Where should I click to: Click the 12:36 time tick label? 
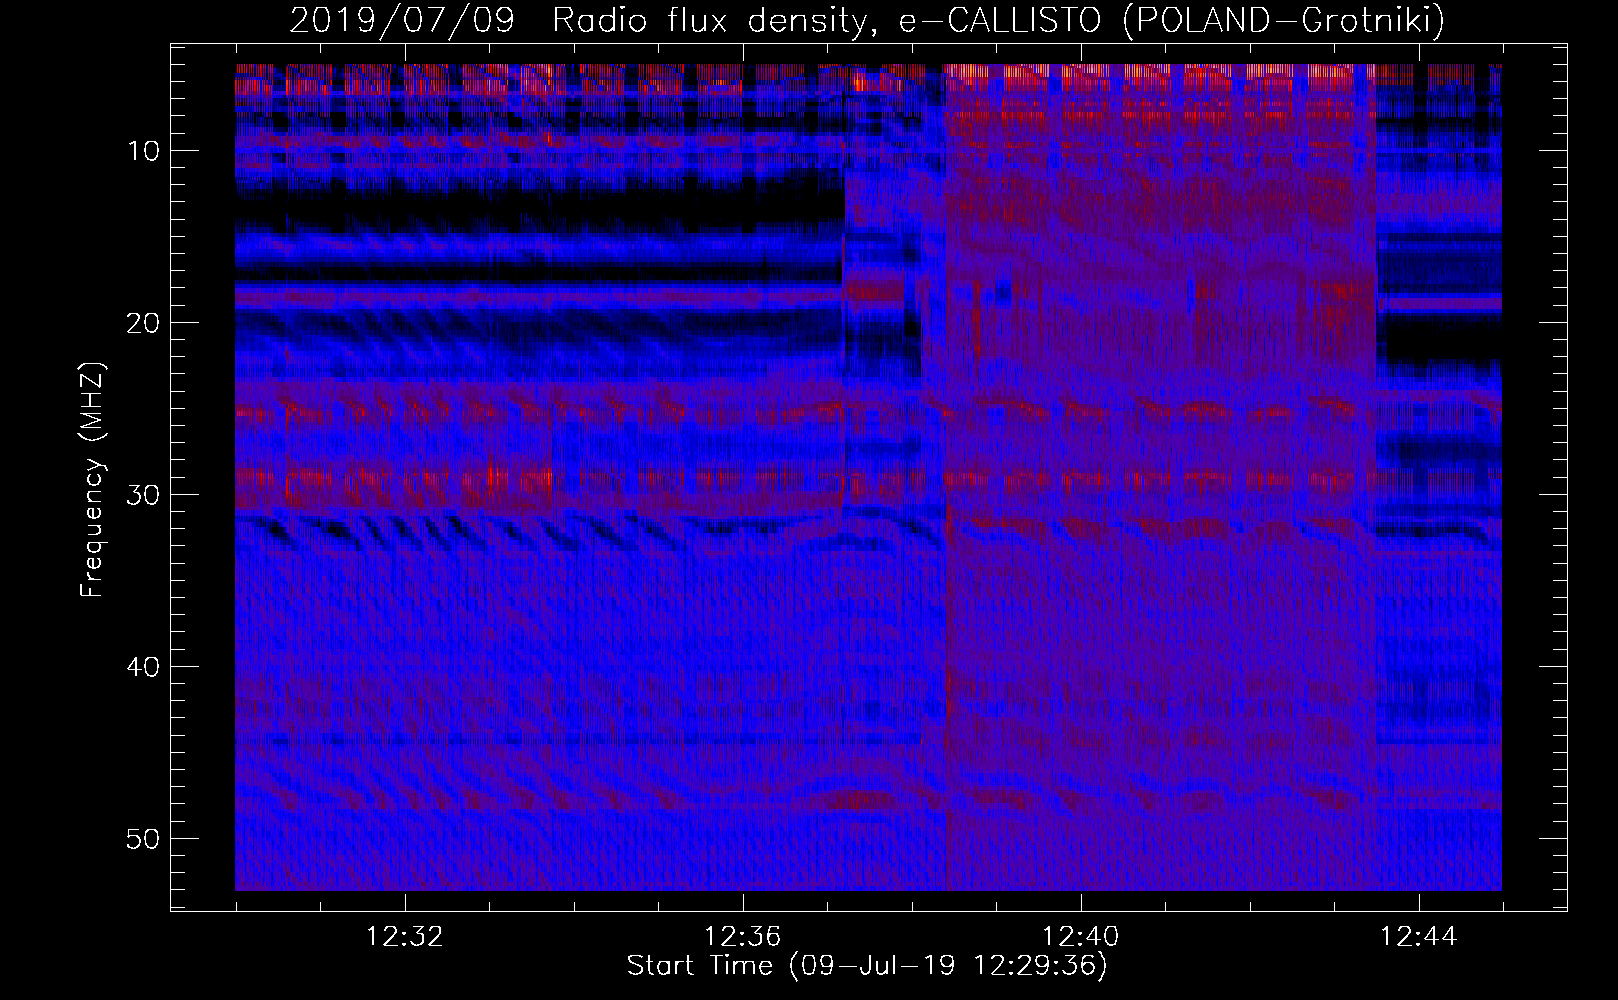(x=743, y=937)
